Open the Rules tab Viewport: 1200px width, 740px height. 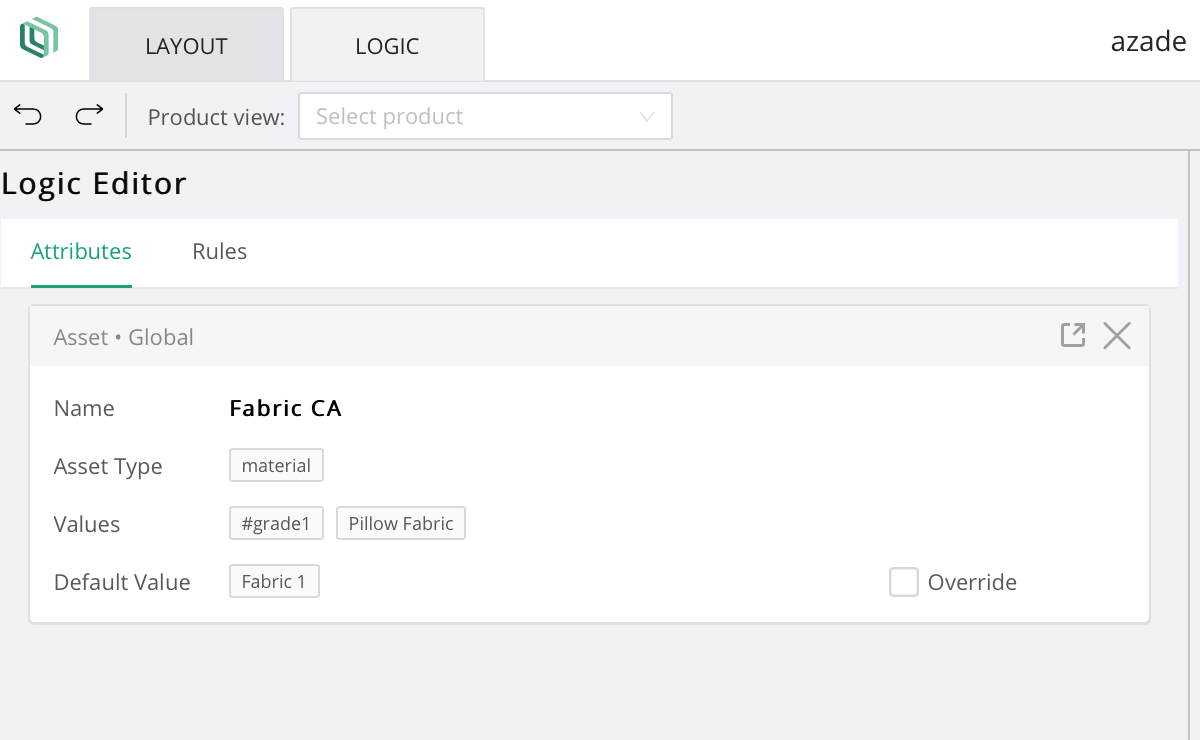pos(219,251)
